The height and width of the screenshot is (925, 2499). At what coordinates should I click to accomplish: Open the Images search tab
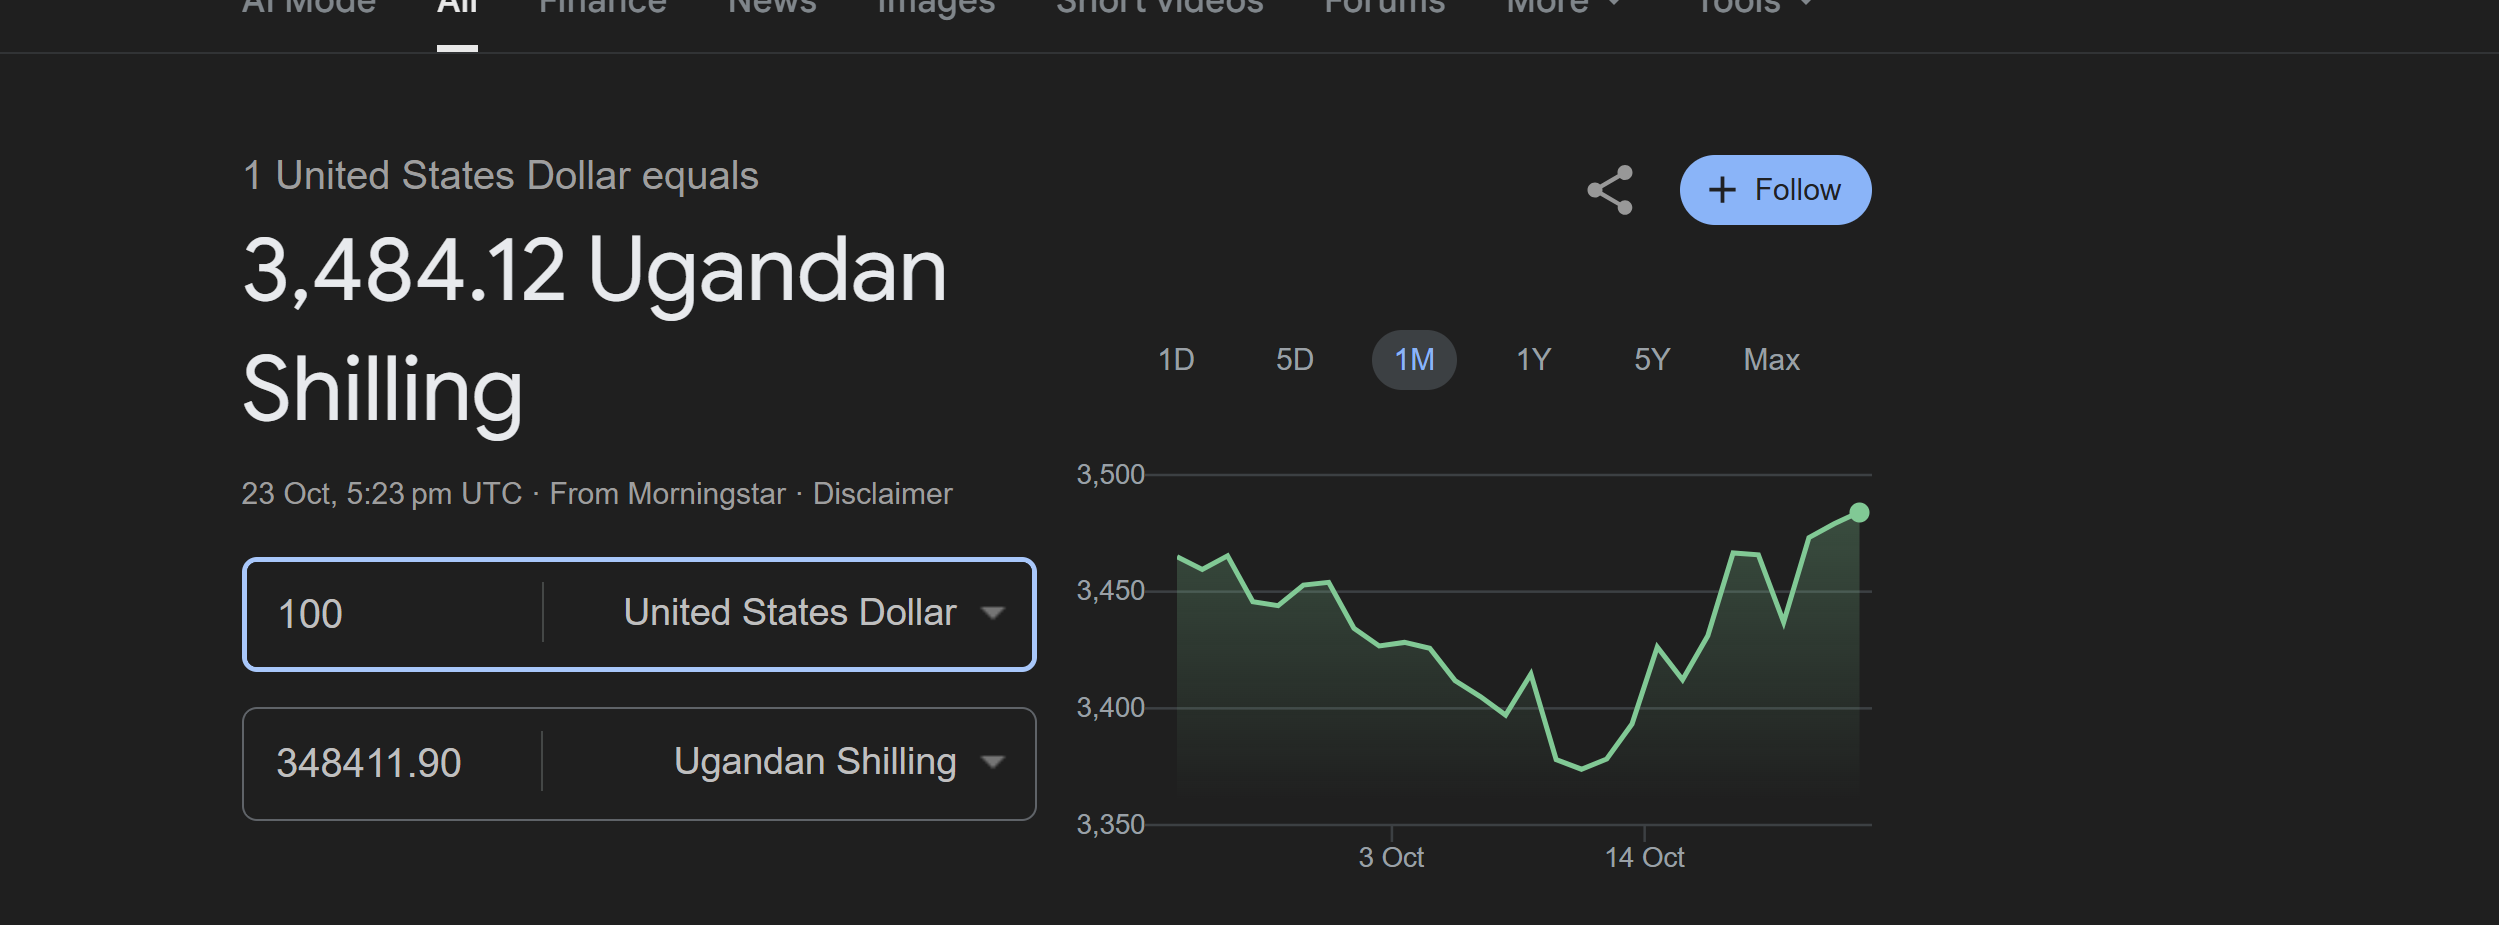(936, 6)
